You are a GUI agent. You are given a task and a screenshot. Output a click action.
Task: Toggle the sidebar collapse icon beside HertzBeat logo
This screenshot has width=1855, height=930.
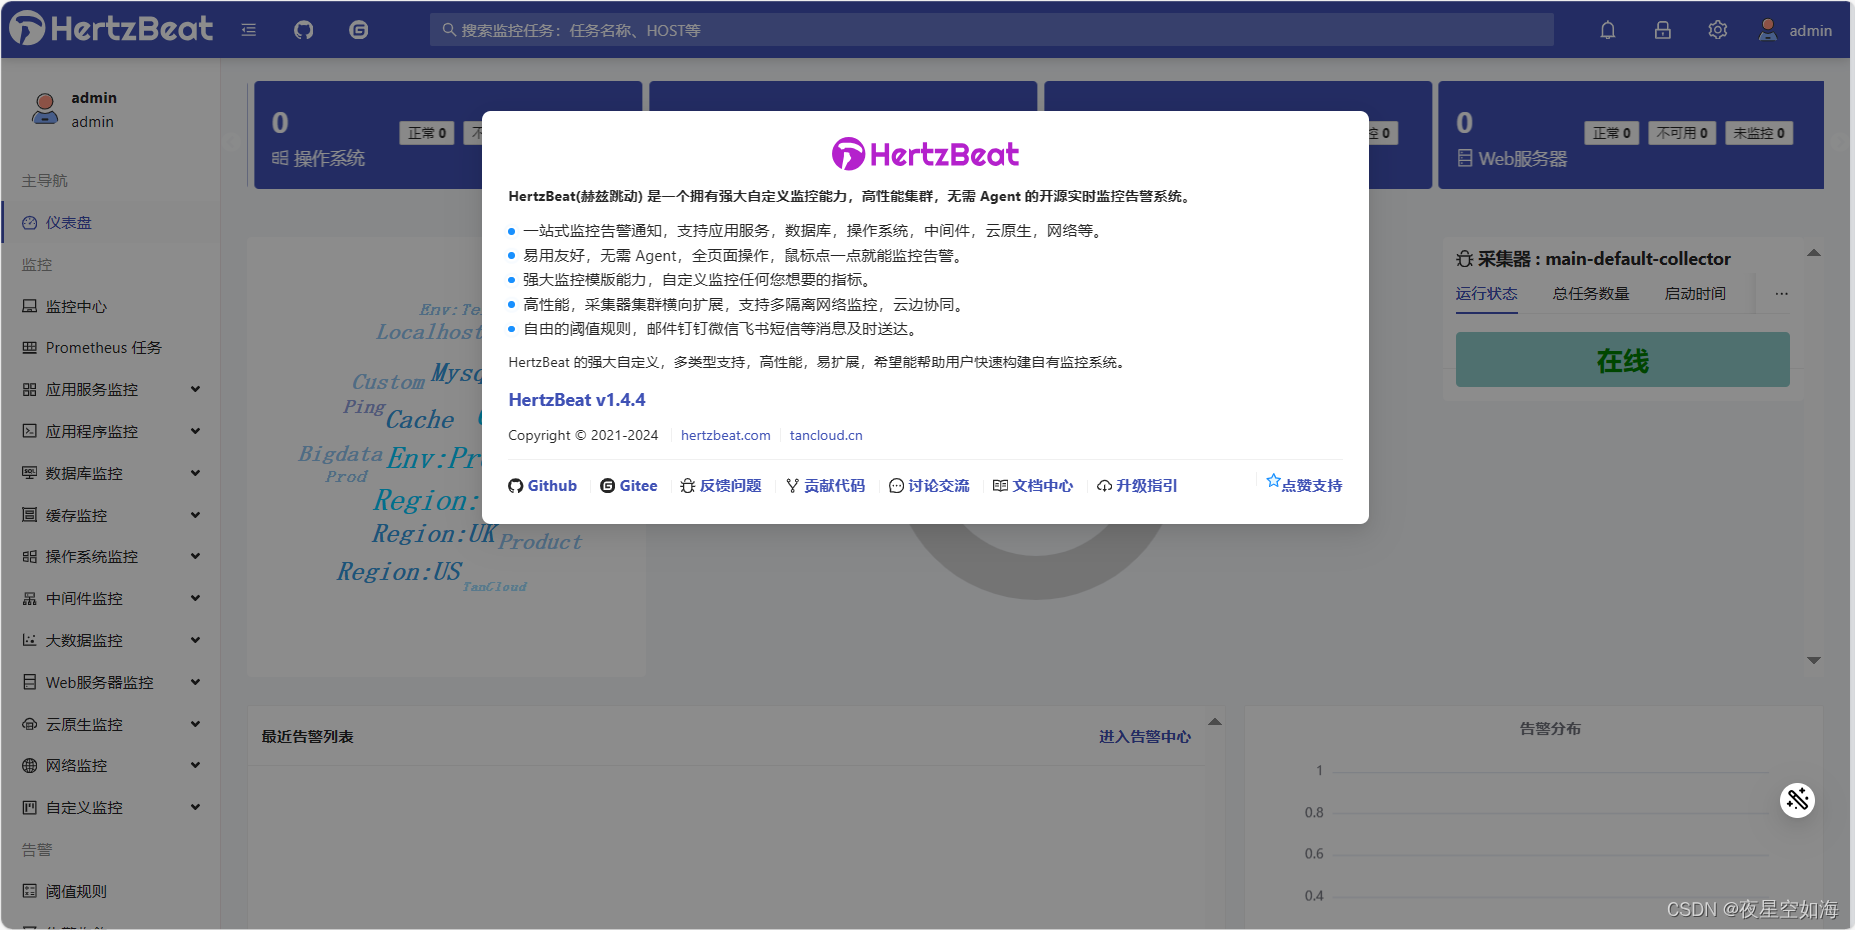click(248, 30)
